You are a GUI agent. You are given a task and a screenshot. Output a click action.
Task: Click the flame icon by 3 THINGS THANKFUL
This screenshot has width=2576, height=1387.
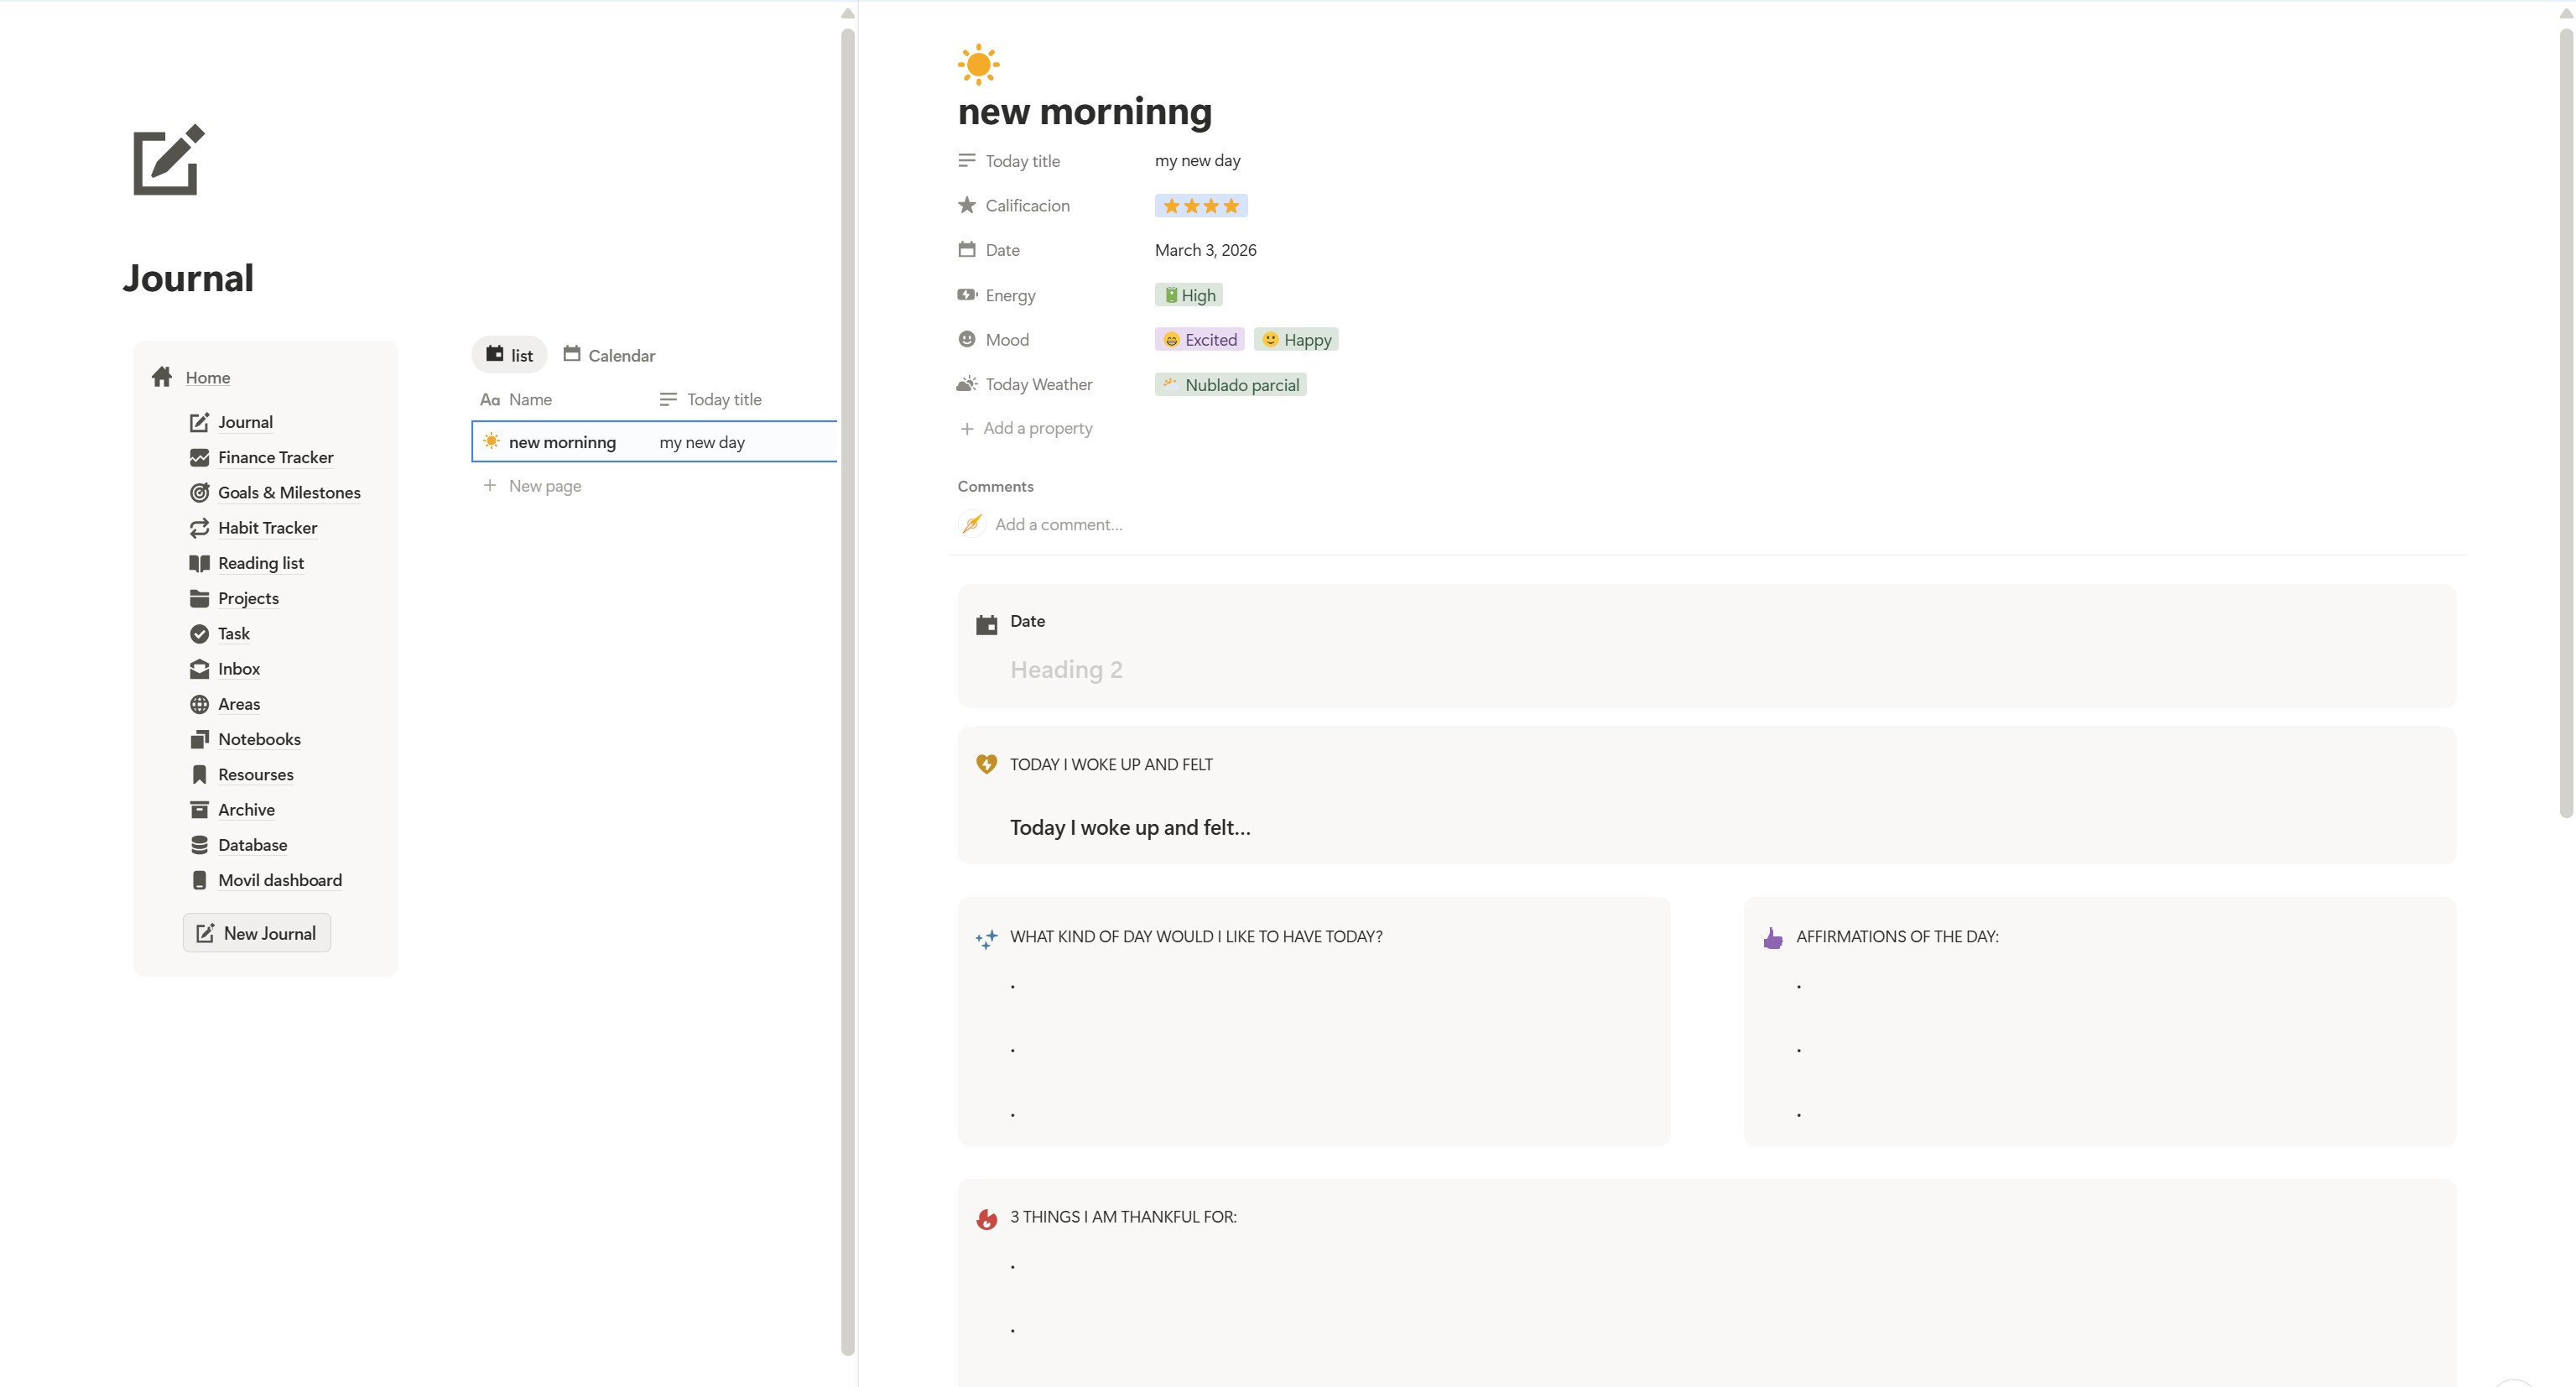(987, 1218)
